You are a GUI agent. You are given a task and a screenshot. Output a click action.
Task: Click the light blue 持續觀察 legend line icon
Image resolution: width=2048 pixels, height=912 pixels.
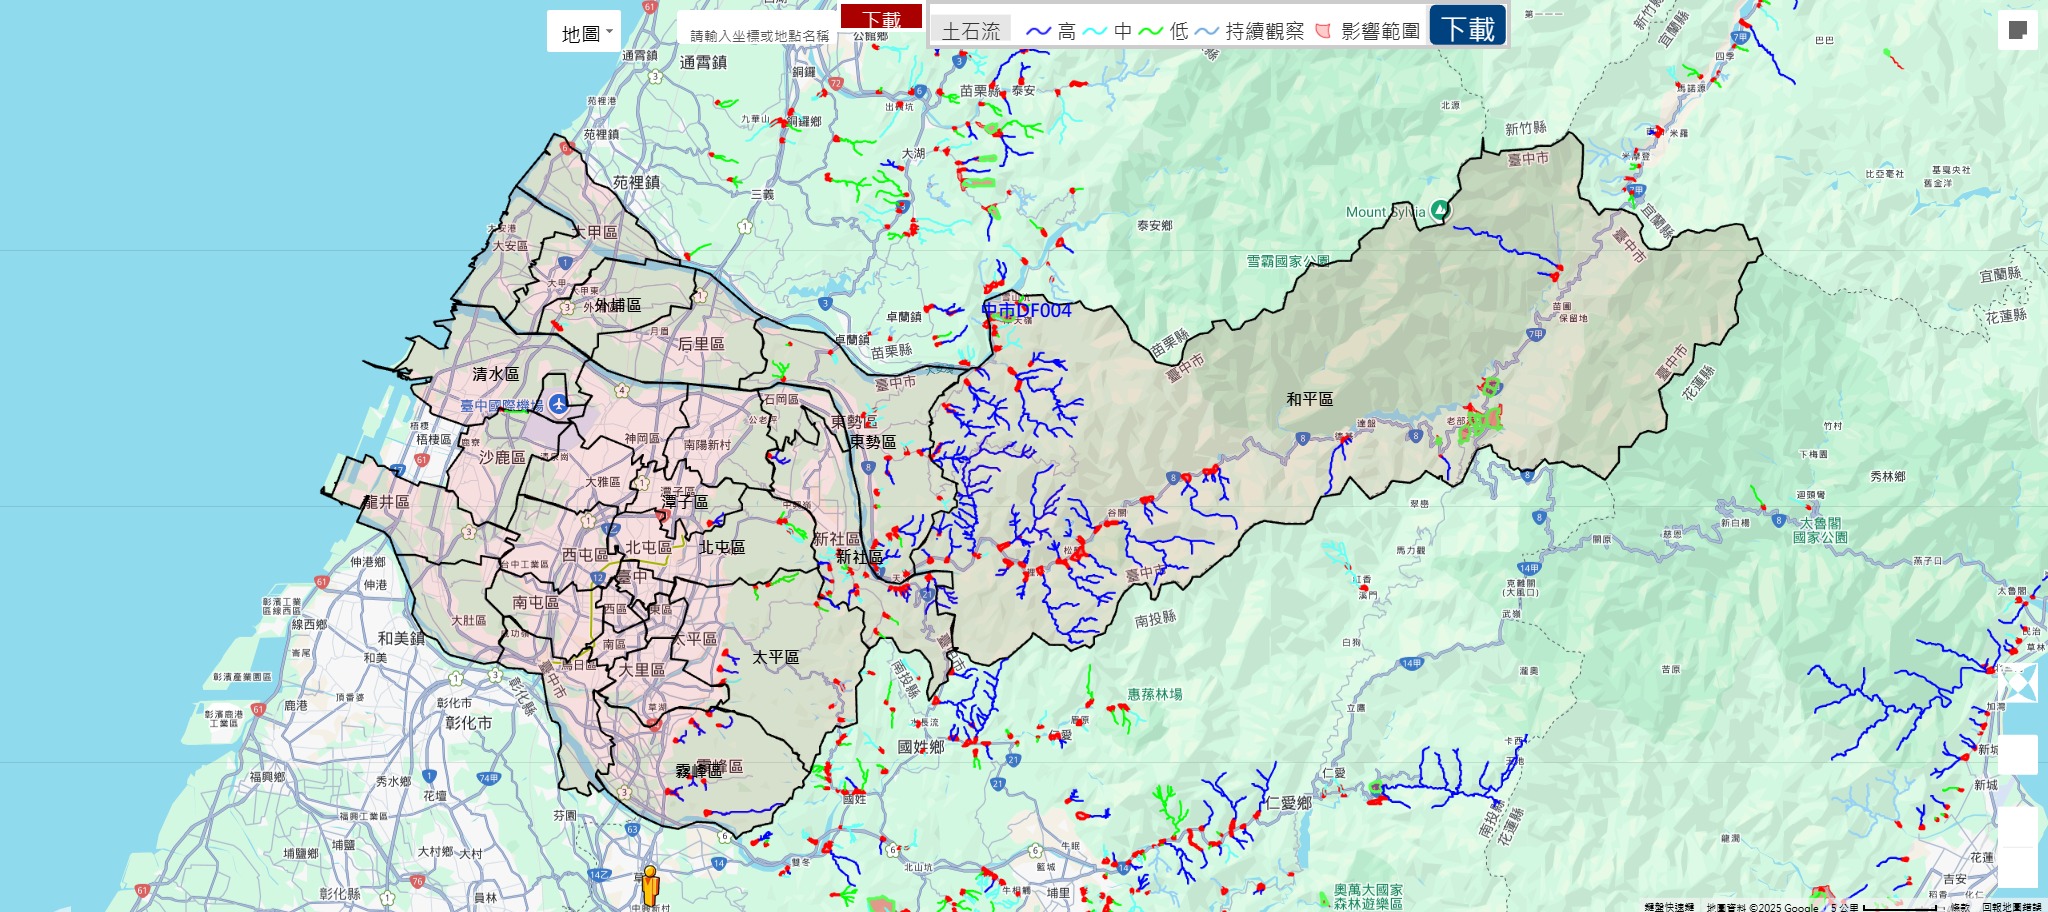(x=1207, y=32)
